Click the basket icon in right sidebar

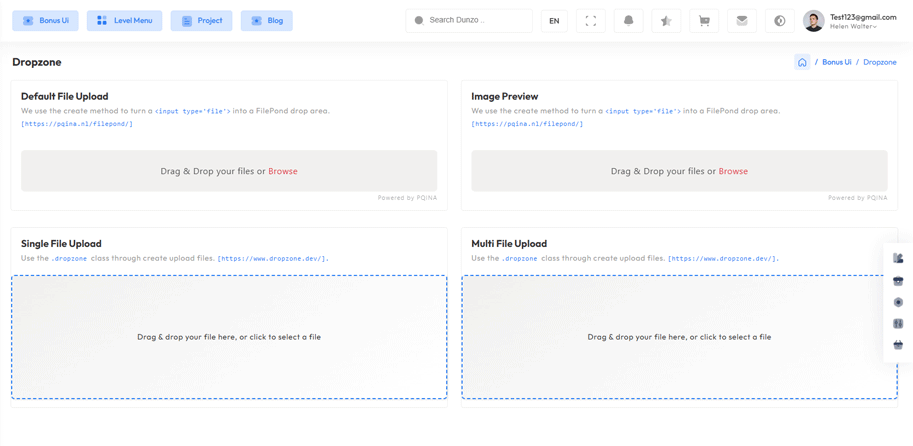click(898, 345)
